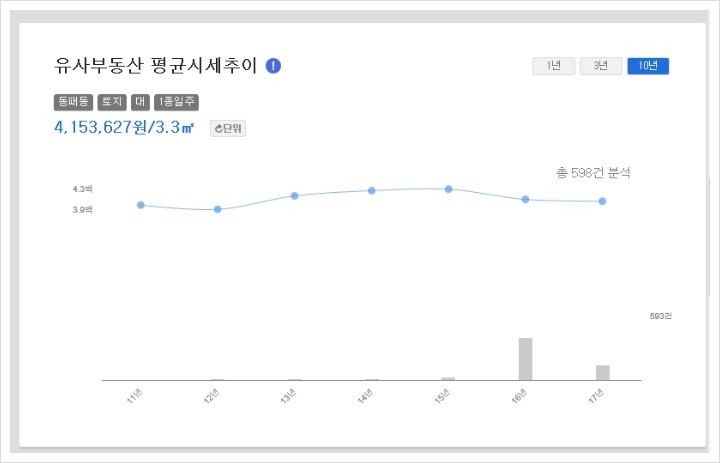This screenshot has height=463, width=720.
Task: Click the line chart data point for 11년
Action: [141, 205]
